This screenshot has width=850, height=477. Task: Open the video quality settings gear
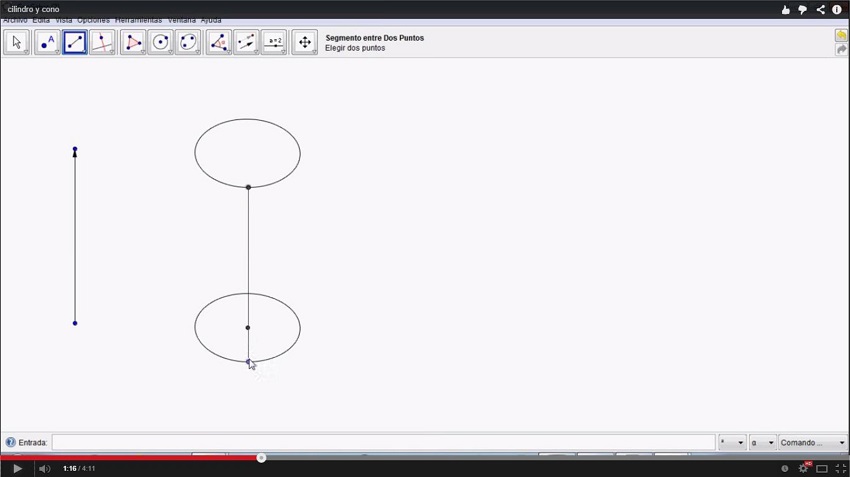point(803,468)
